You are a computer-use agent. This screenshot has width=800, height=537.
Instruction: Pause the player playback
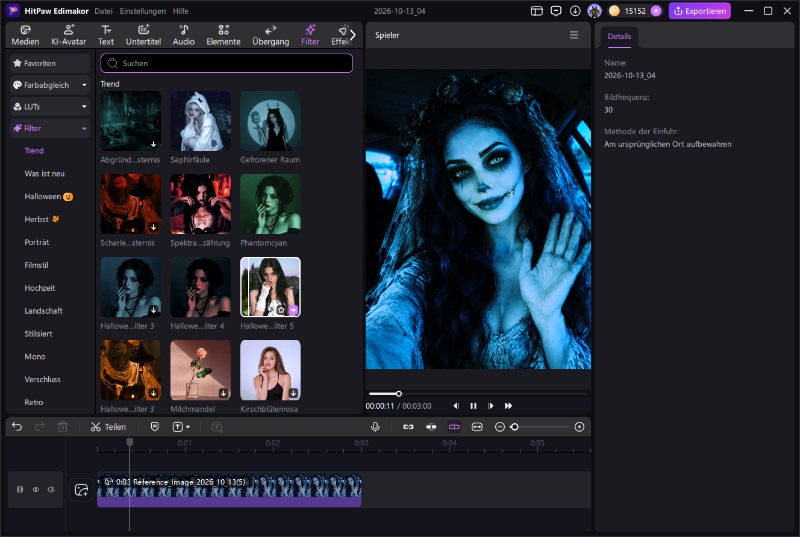(x=473, y=406)
